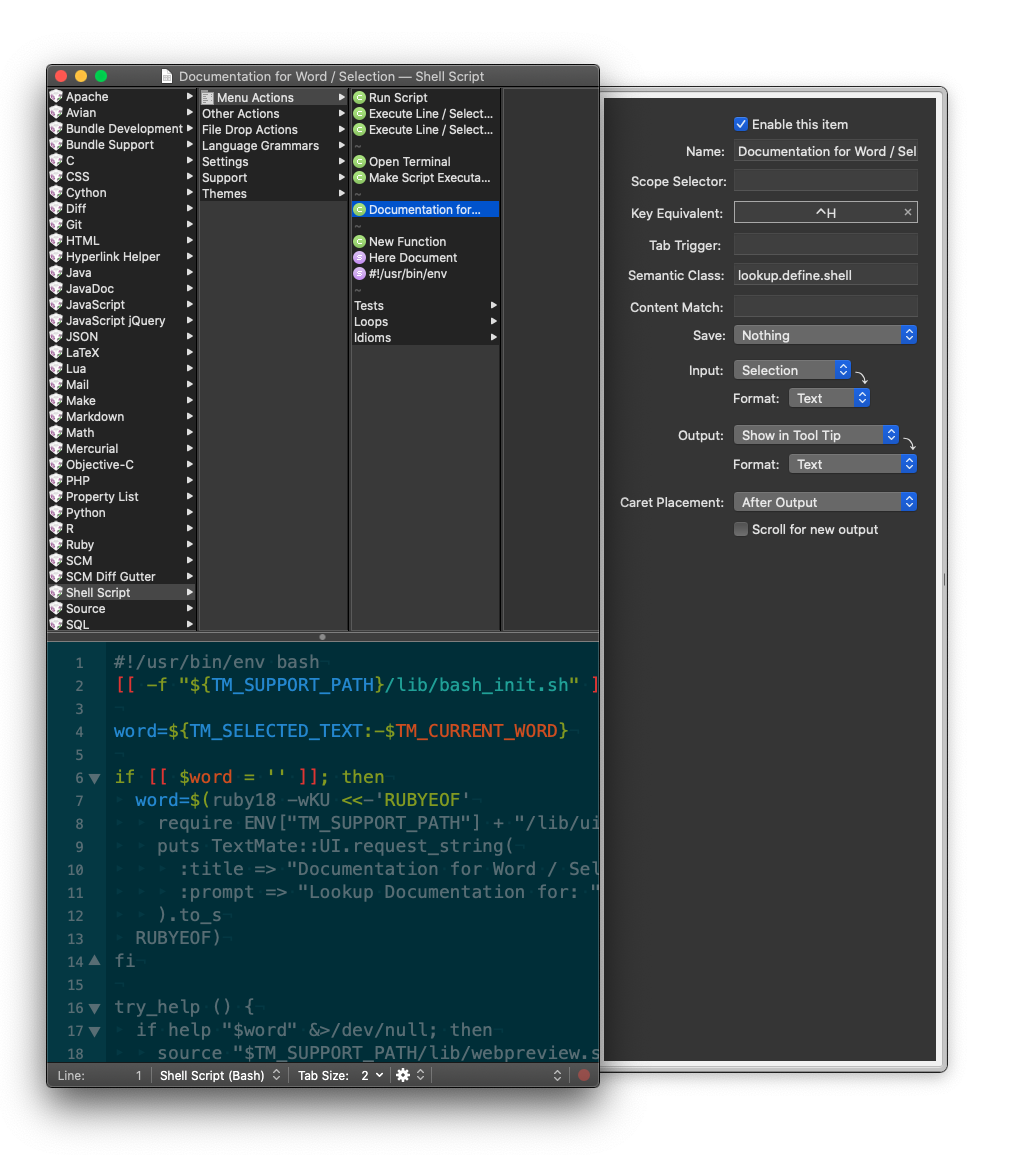This screenshot has height=1155, width=1011.
Task: Click the JSON bundle icon
Action: [56, 337]
